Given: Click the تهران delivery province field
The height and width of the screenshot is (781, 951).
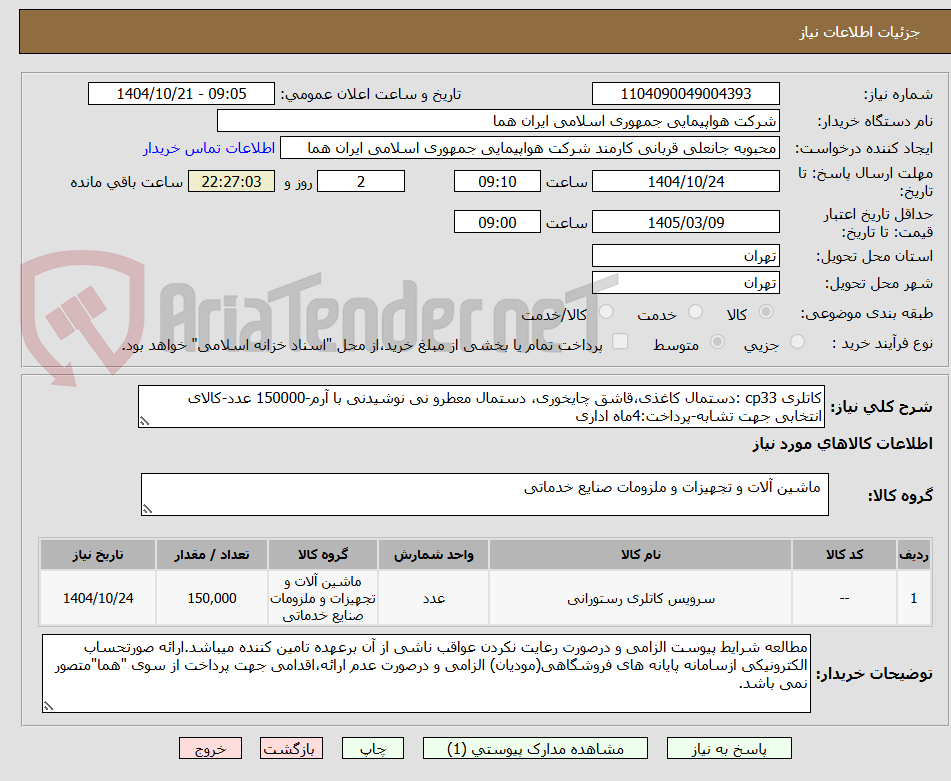Looking at the screenshot, I should (687, 255).
